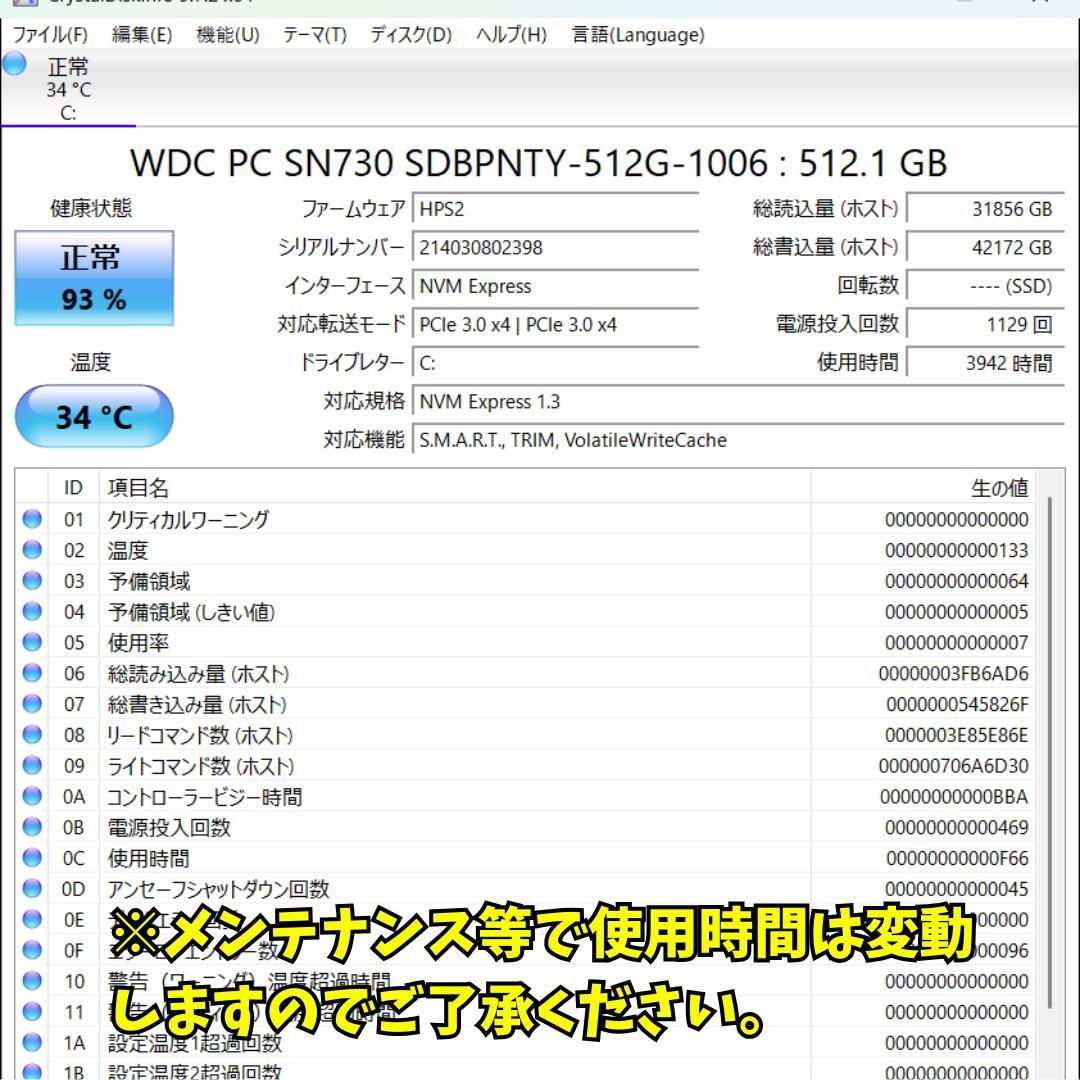Click the status dot beside 予備領域

click(x=33, y=581)
